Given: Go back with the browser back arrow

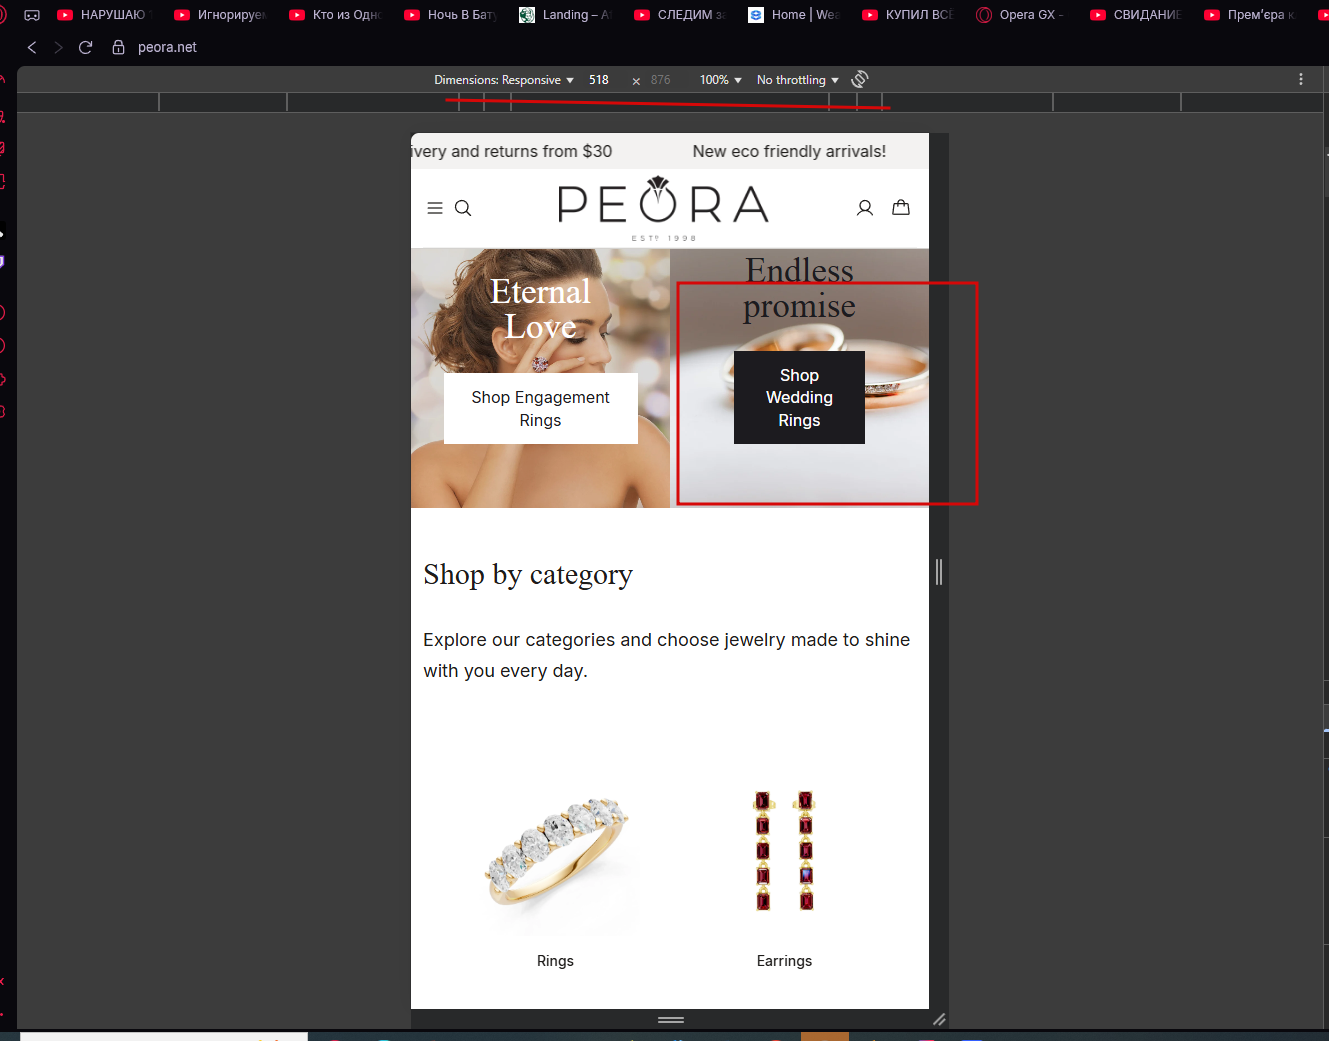Looking at the screenshot, I should 32,47.
